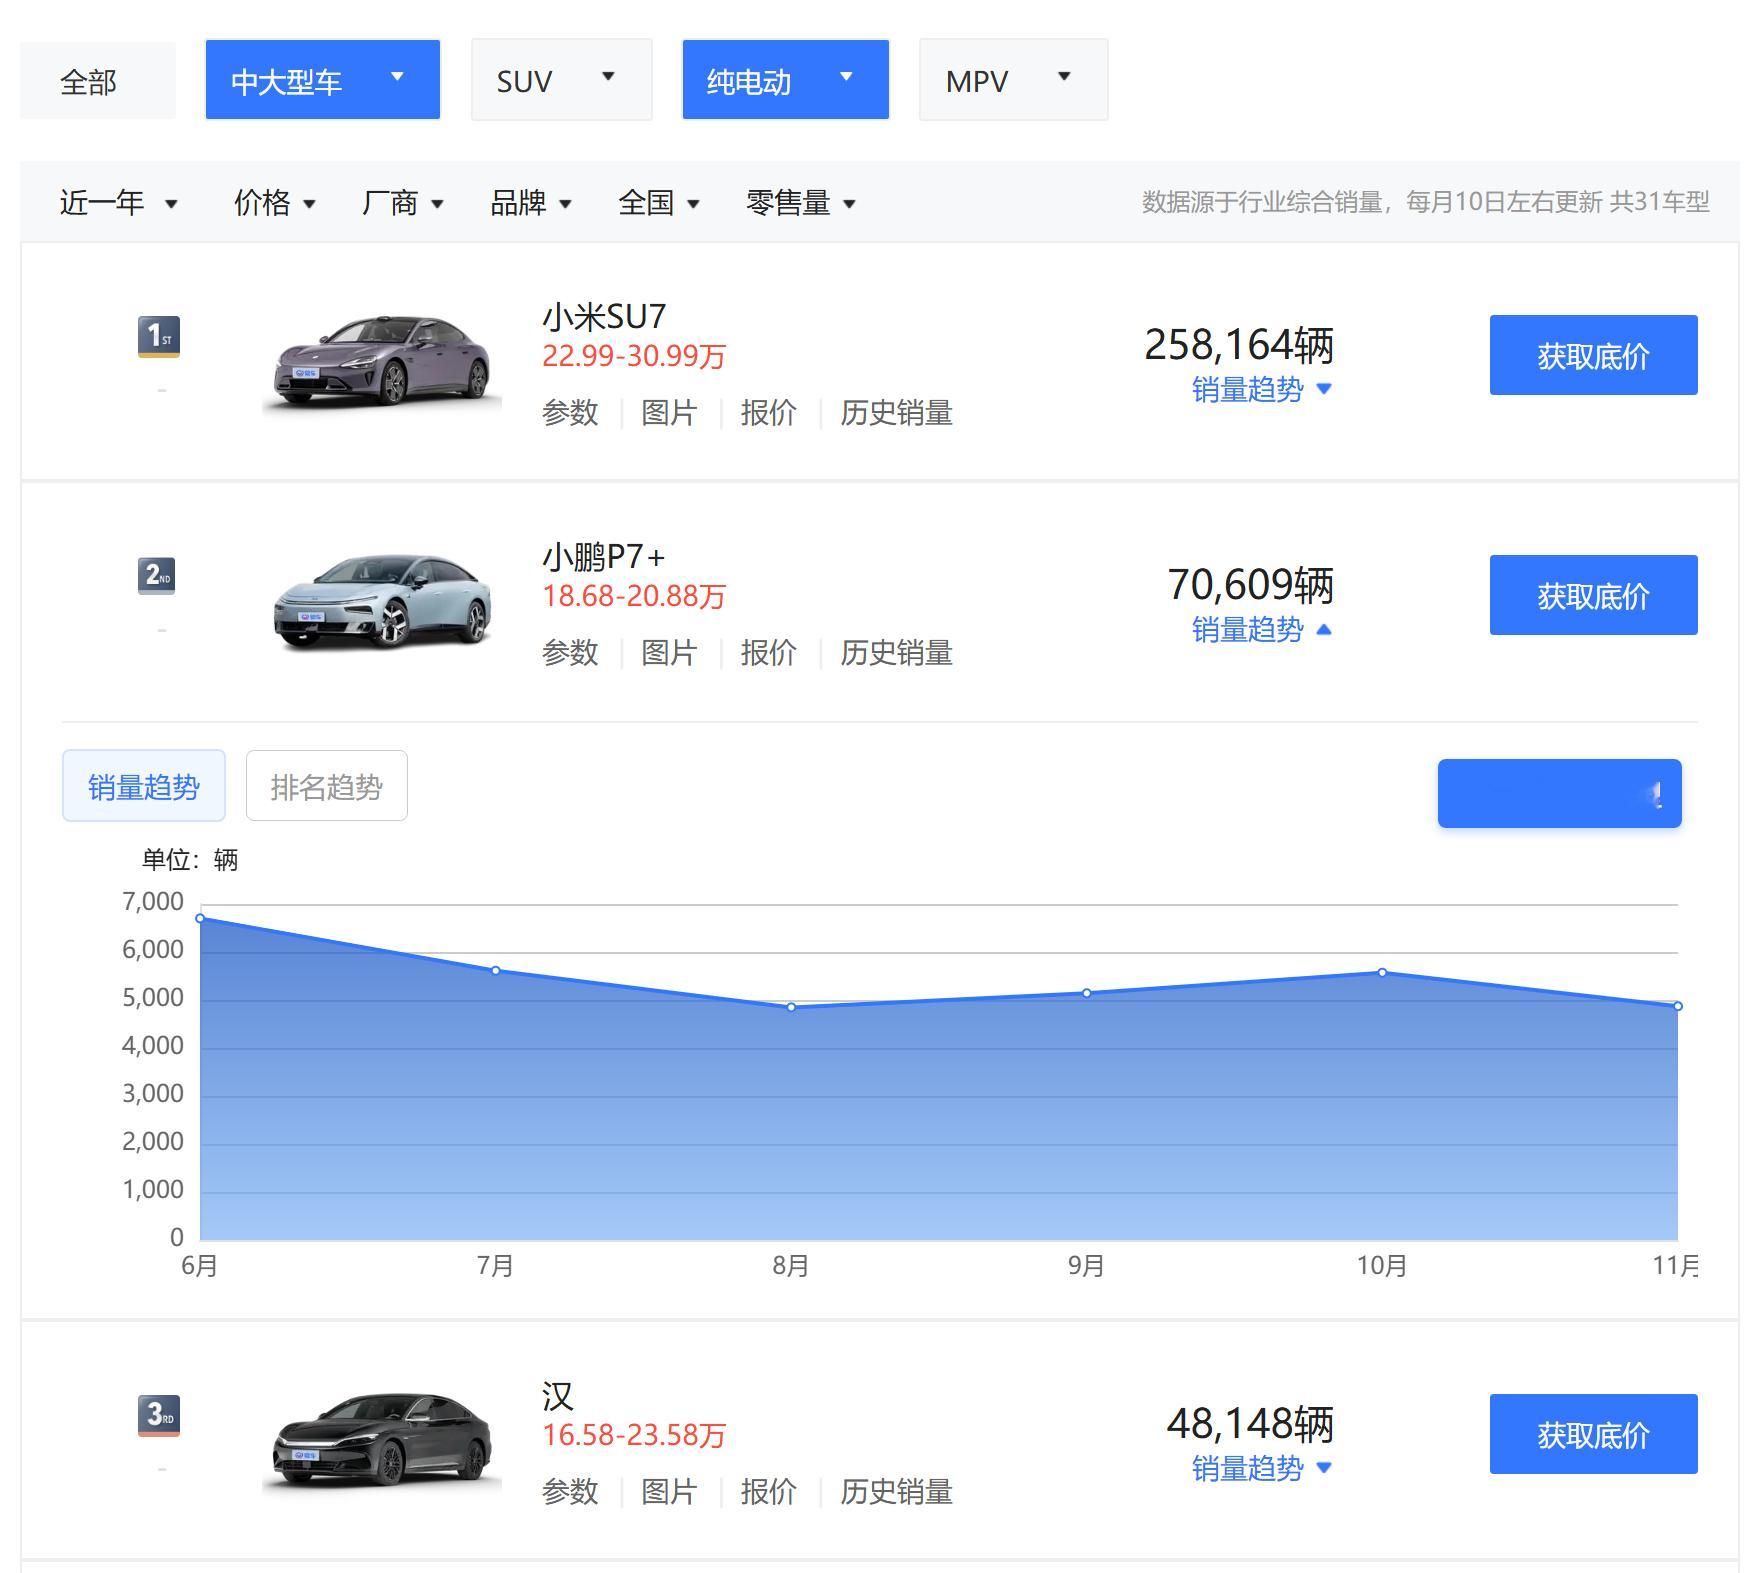This screenshot has height=1573, width=1759.
Task: Open 参数 for 汉
Action: (570, 1492)
